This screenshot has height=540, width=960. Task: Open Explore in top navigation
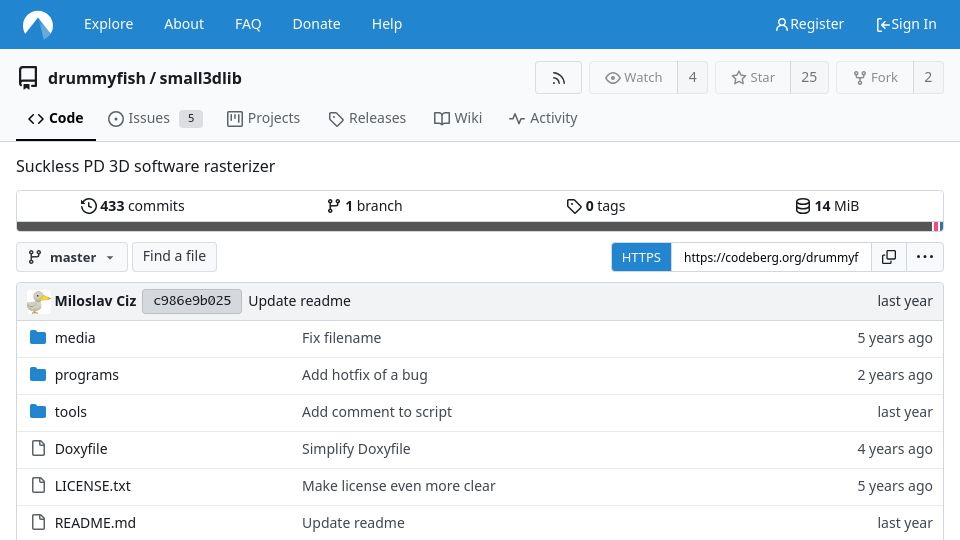[x=108, y=24]
